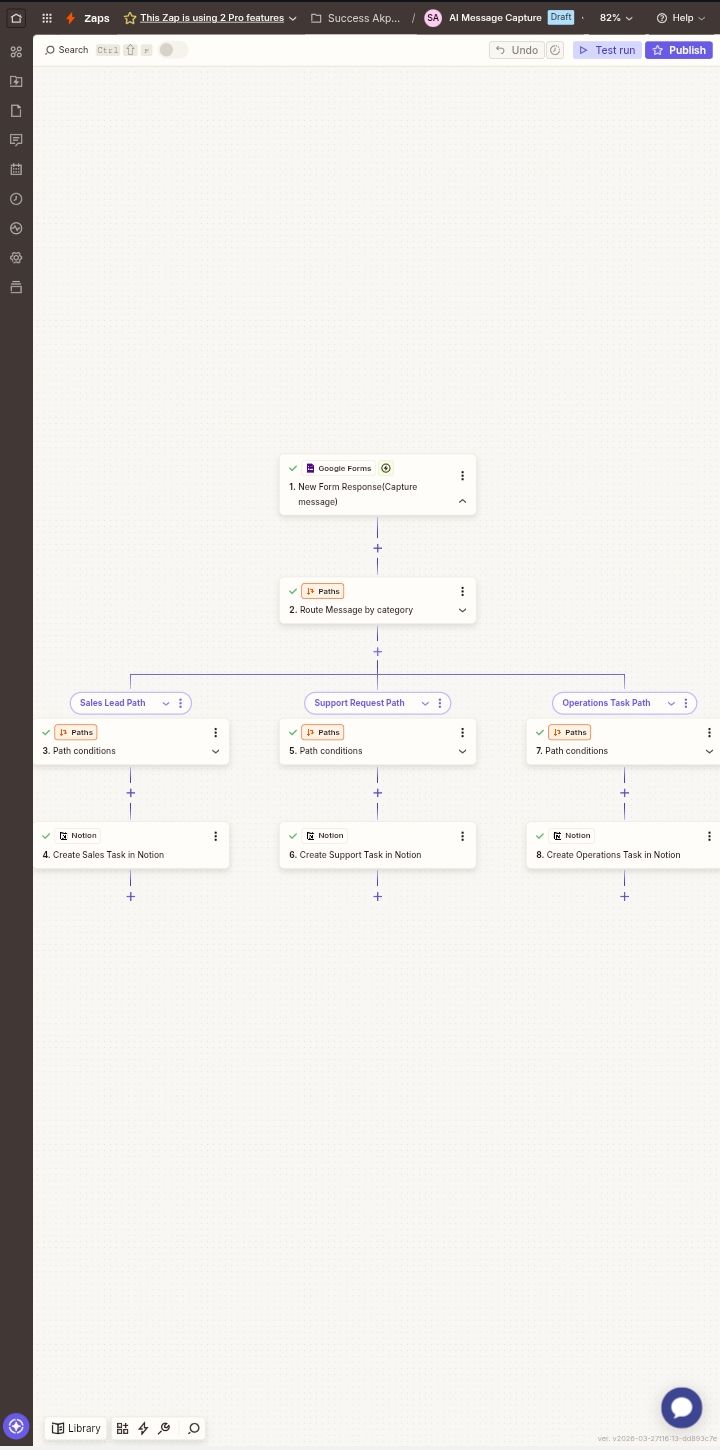Click the search magnifier in bottom toolbar
Viewport: 720px width, 1450px height.
[194, 1428]
